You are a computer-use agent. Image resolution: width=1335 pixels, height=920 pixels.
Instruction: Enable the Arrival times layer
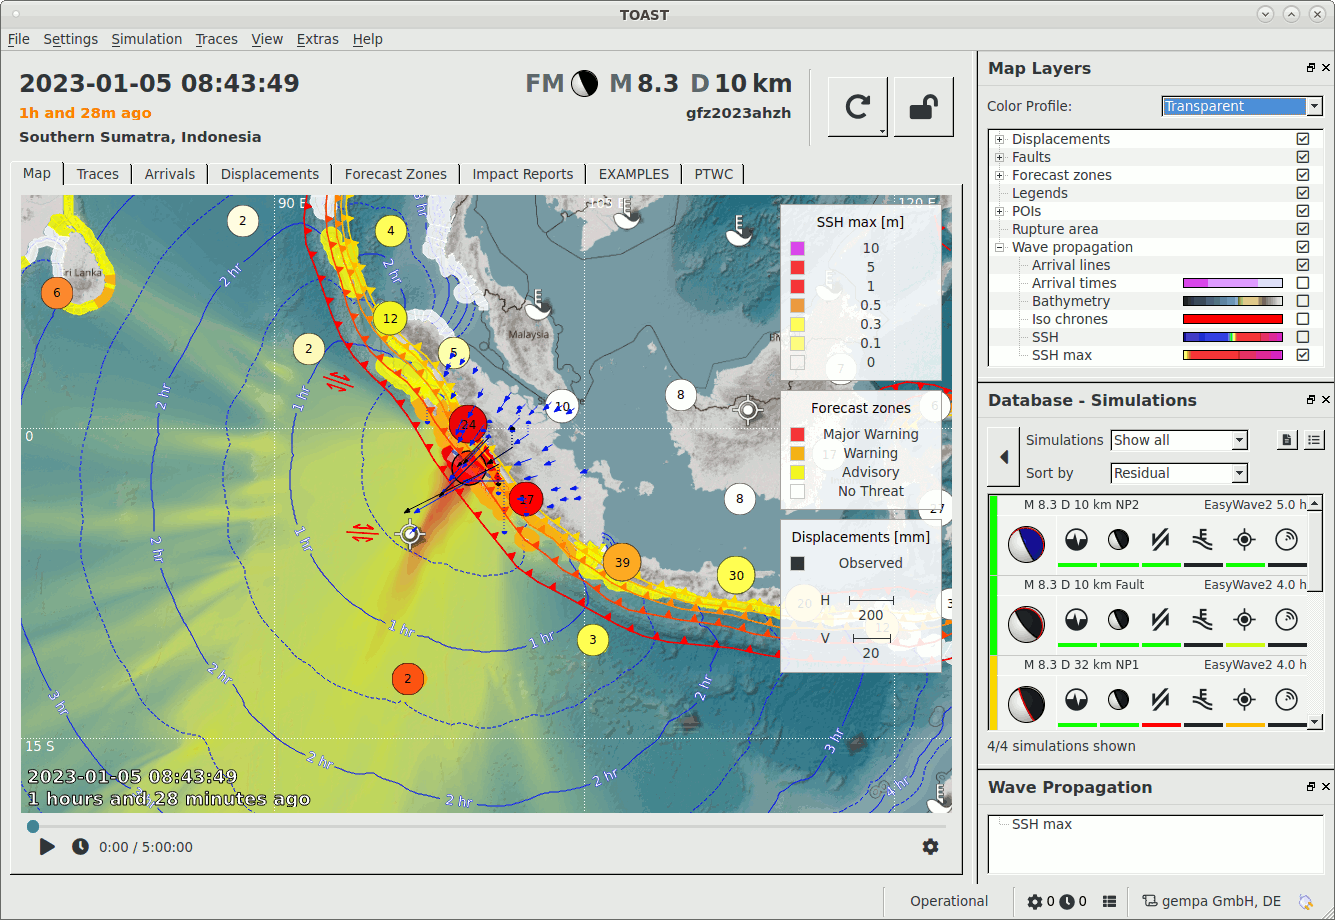(1303, 283)
